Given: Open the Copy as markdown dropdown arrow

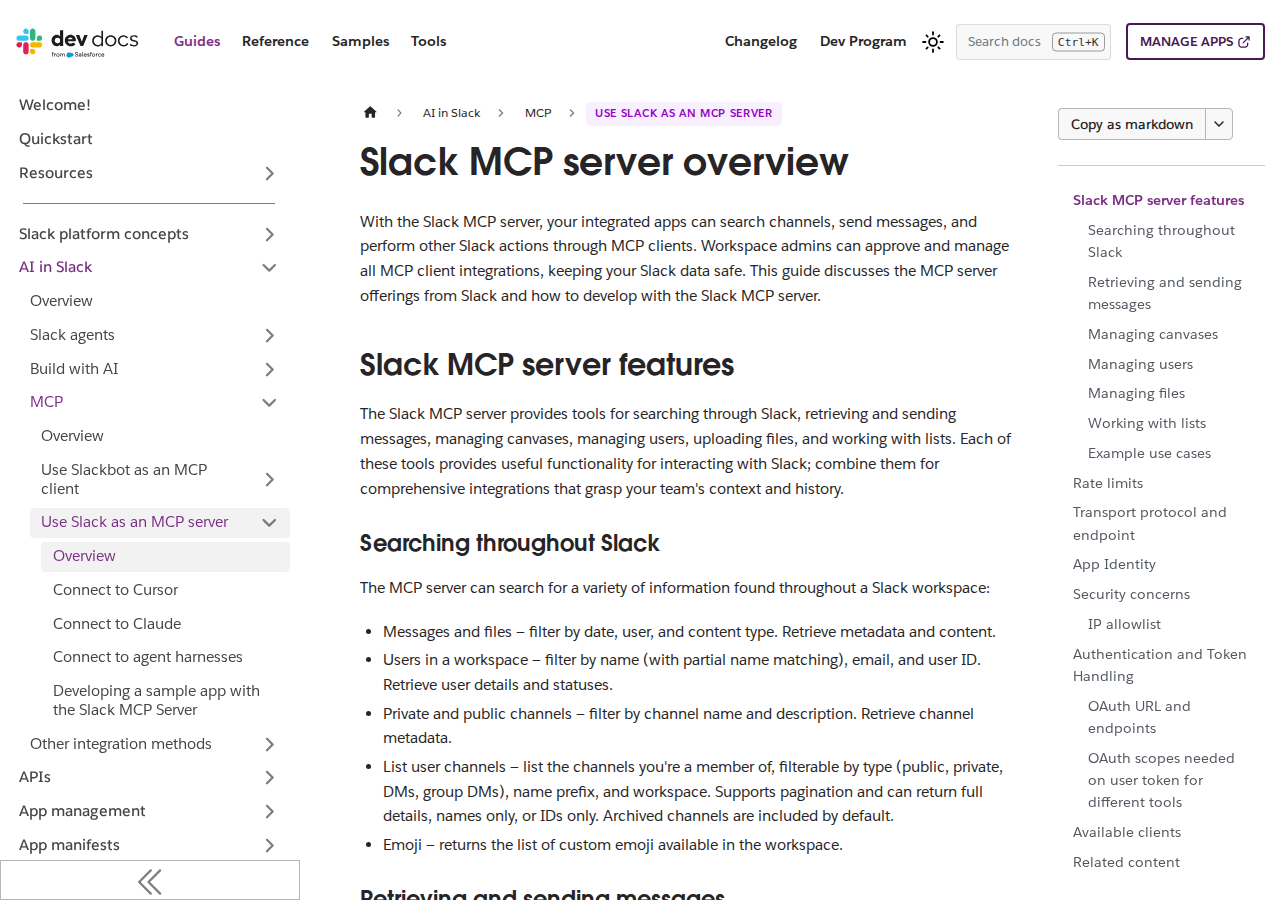Looking at the screenshot, I should click(x=1219, y=124).
